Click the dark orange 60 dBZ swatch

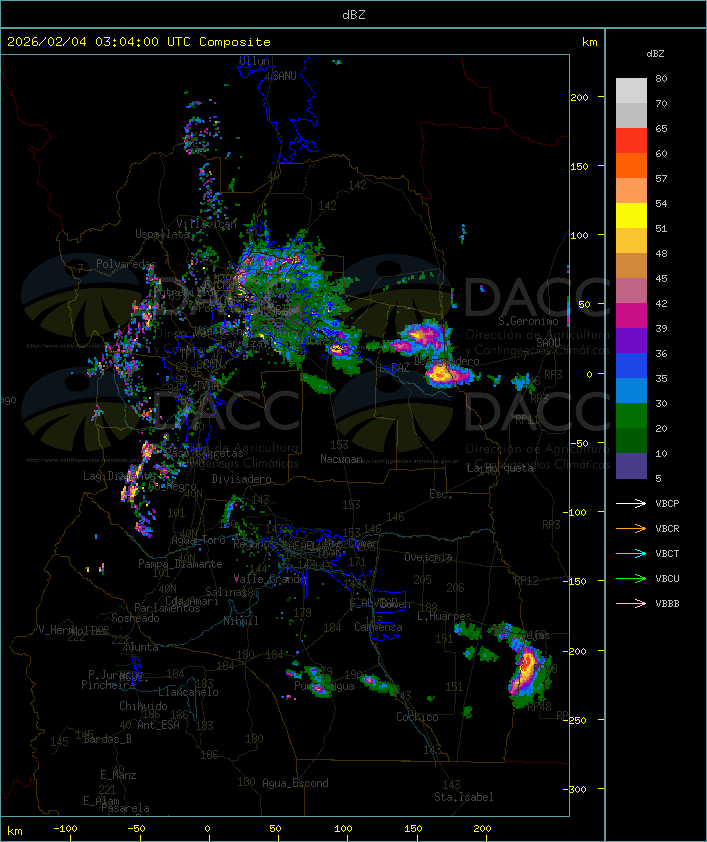pyautogui.click(x=631, y=165)
